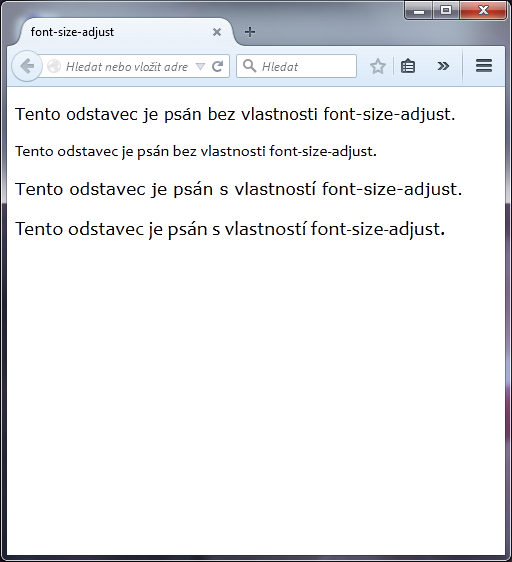Open the hamburger menu
512x562 pixels.
coord(484,66)
